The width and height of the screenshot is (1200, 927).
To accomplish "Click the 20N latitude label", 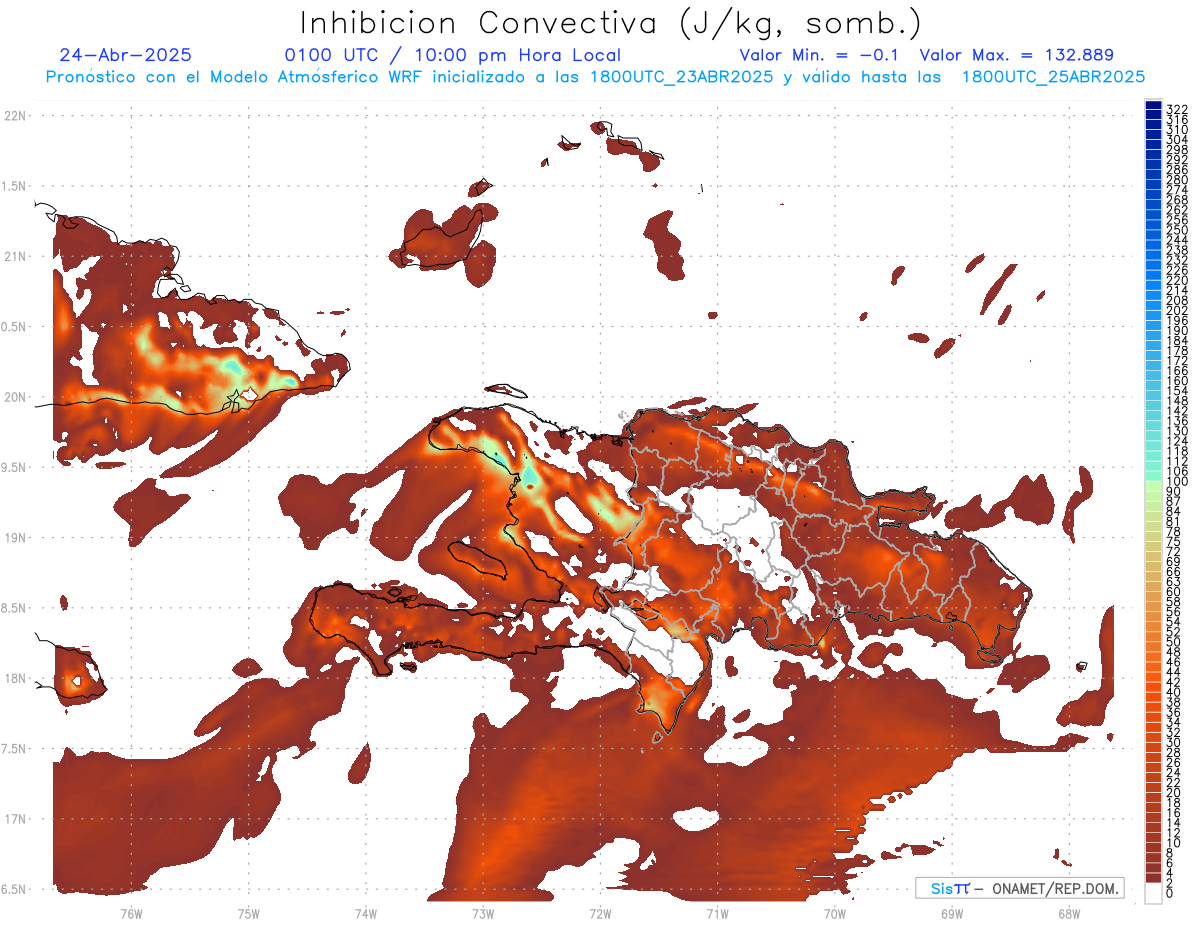I will pos(14,397).
